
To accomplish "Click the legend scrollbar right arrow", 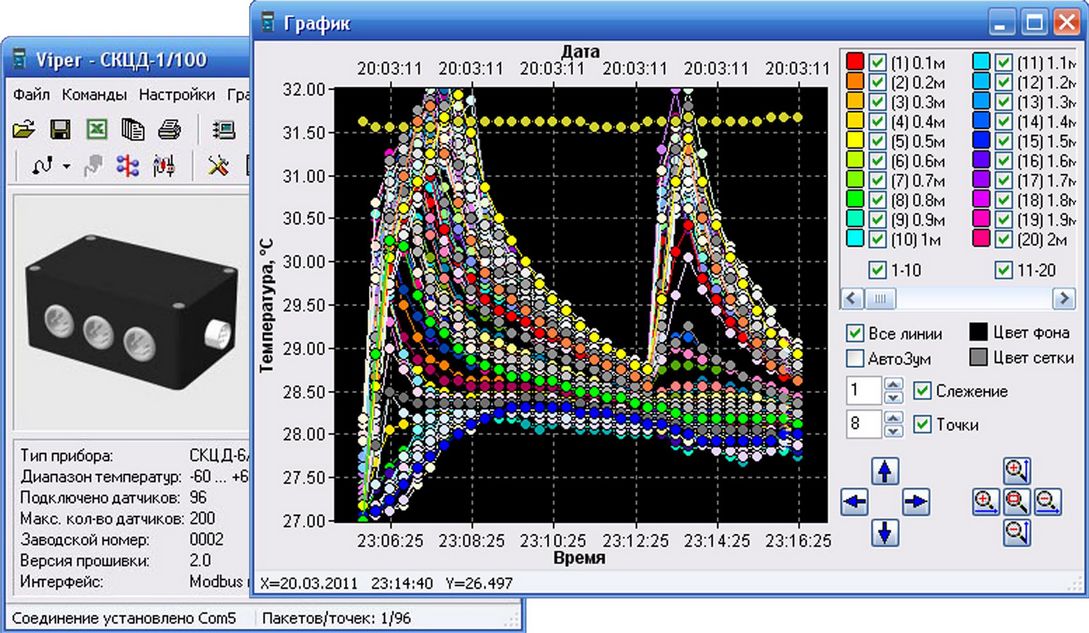I will pyautogui.click(x=1062, y=298).
